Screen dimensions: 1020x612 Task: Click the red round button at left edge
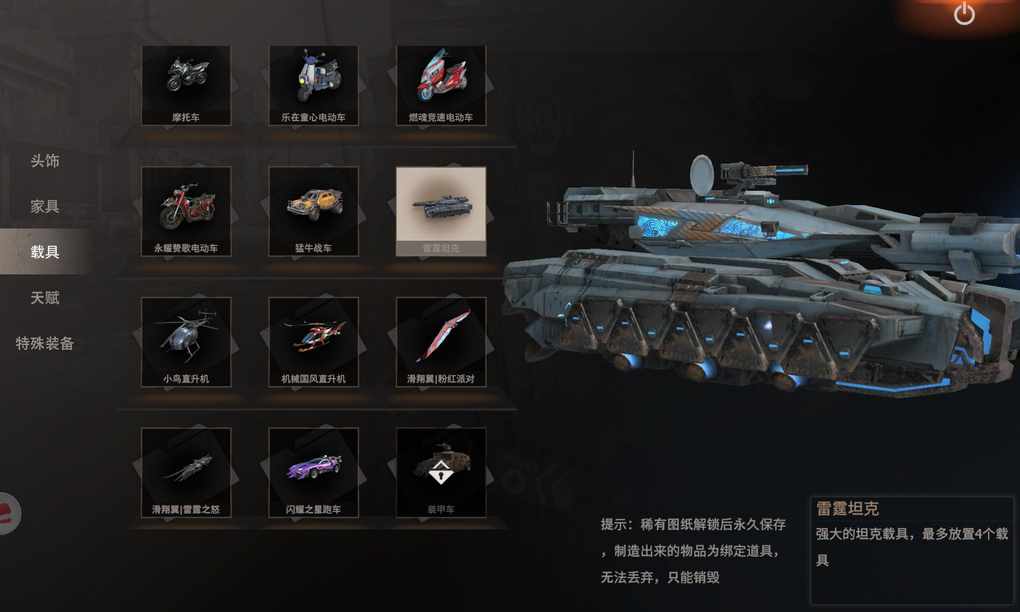[10, 514]
